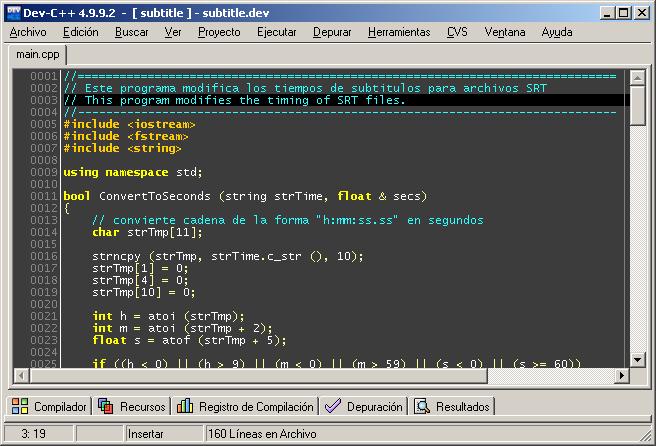This screenshot has width=656, height=446.
Task: Select the main.cpp editor tab
Action: click(33, 54)
